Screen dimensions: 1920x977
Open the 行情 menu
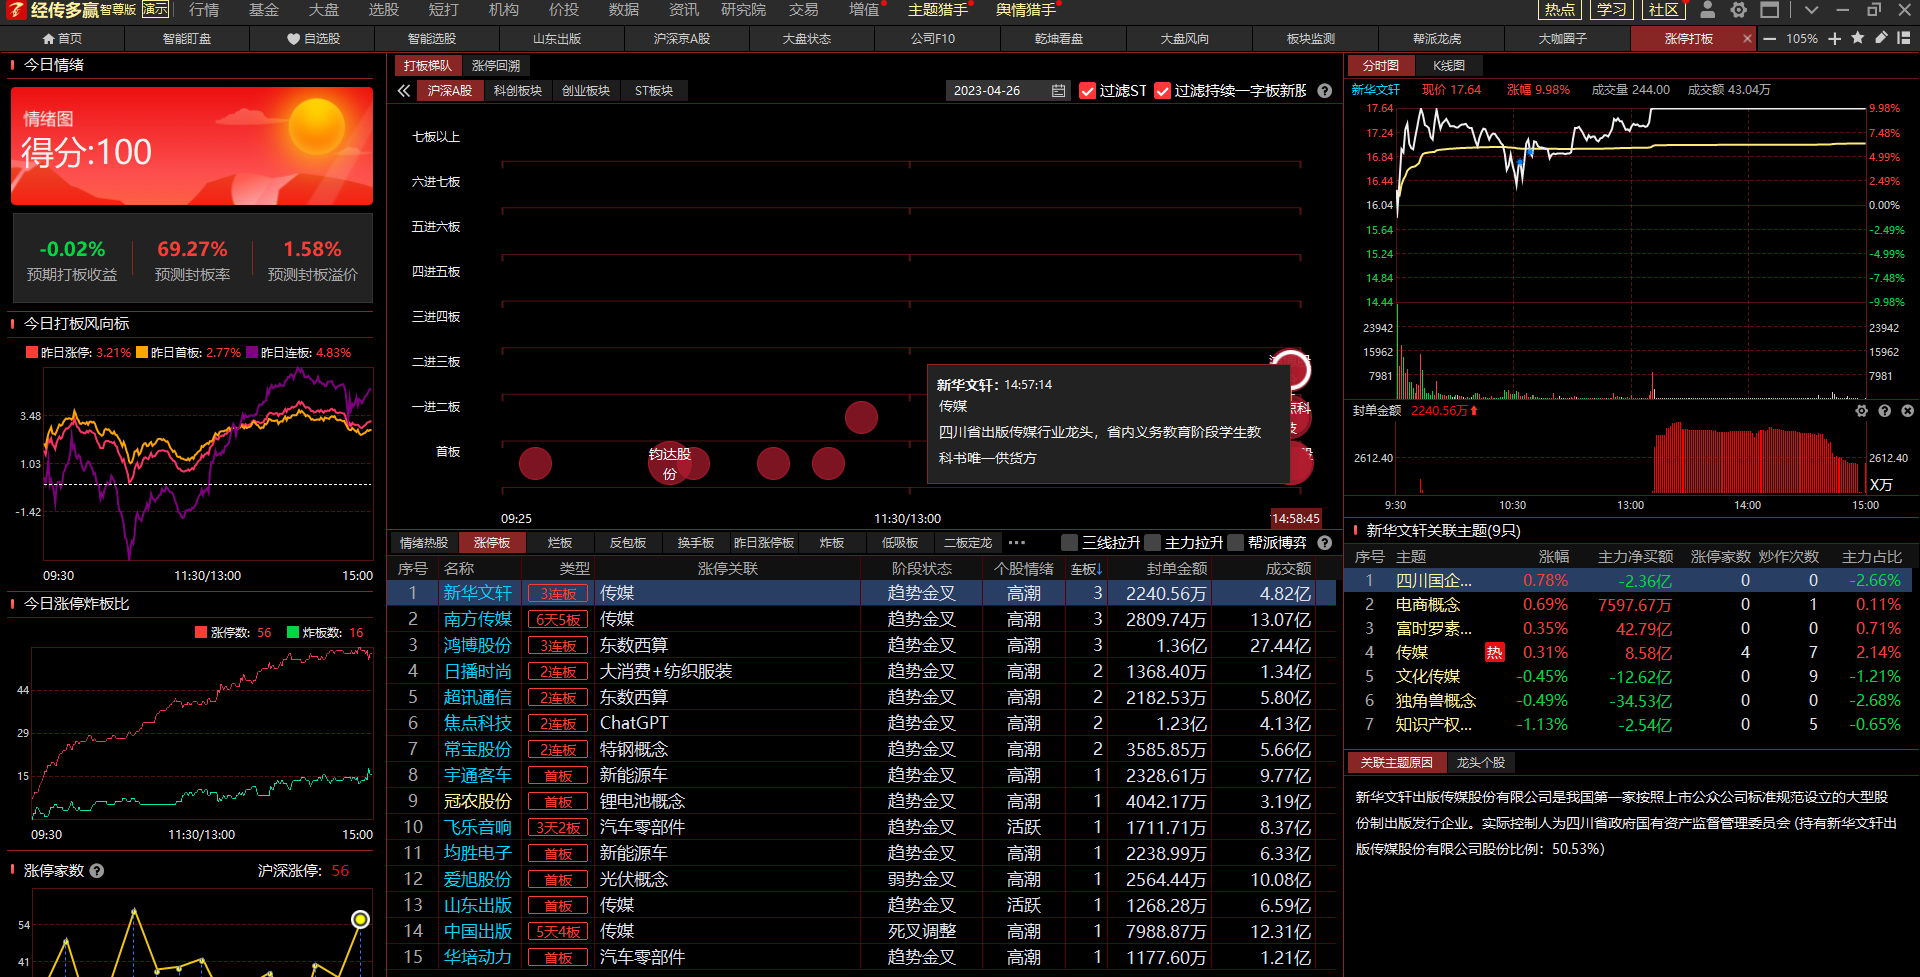click(x=204, y=10)
